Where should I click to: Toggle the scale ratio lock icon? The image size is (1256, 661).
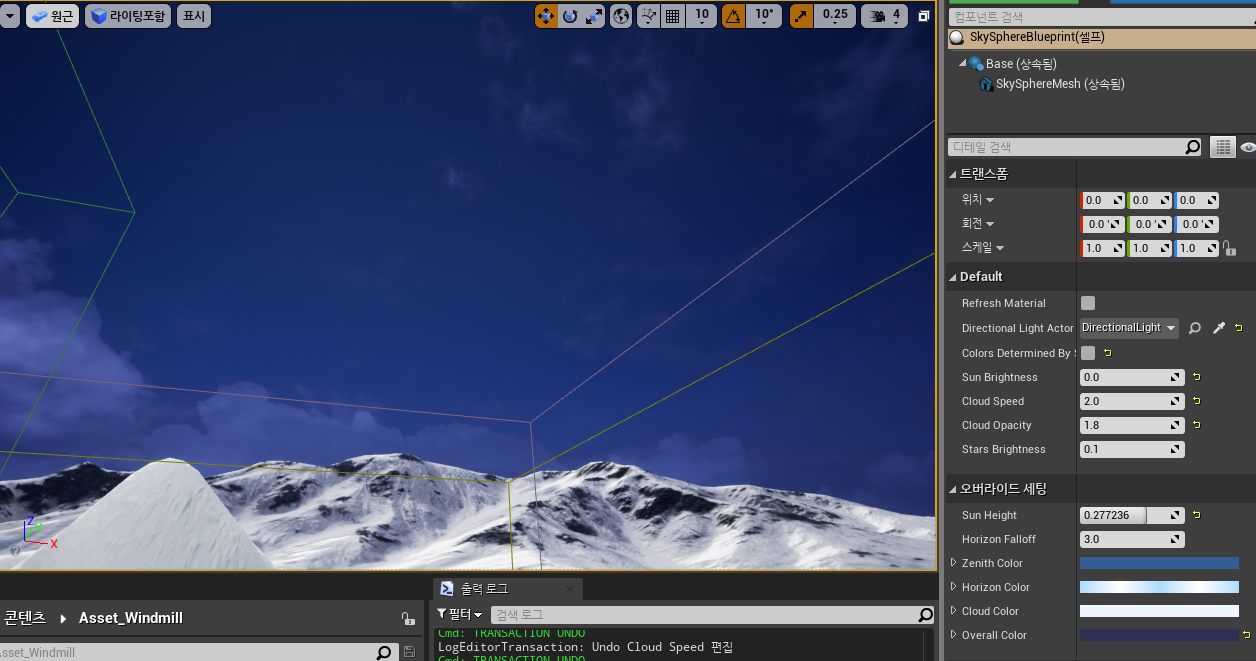[1229, 248]
